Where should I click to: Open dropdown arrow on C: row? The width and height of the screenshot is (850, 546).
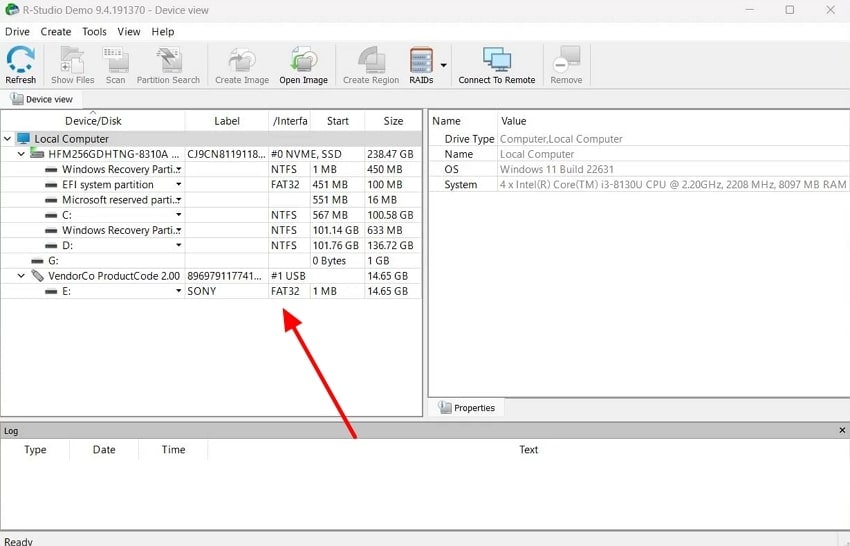(x=178, y=215)
